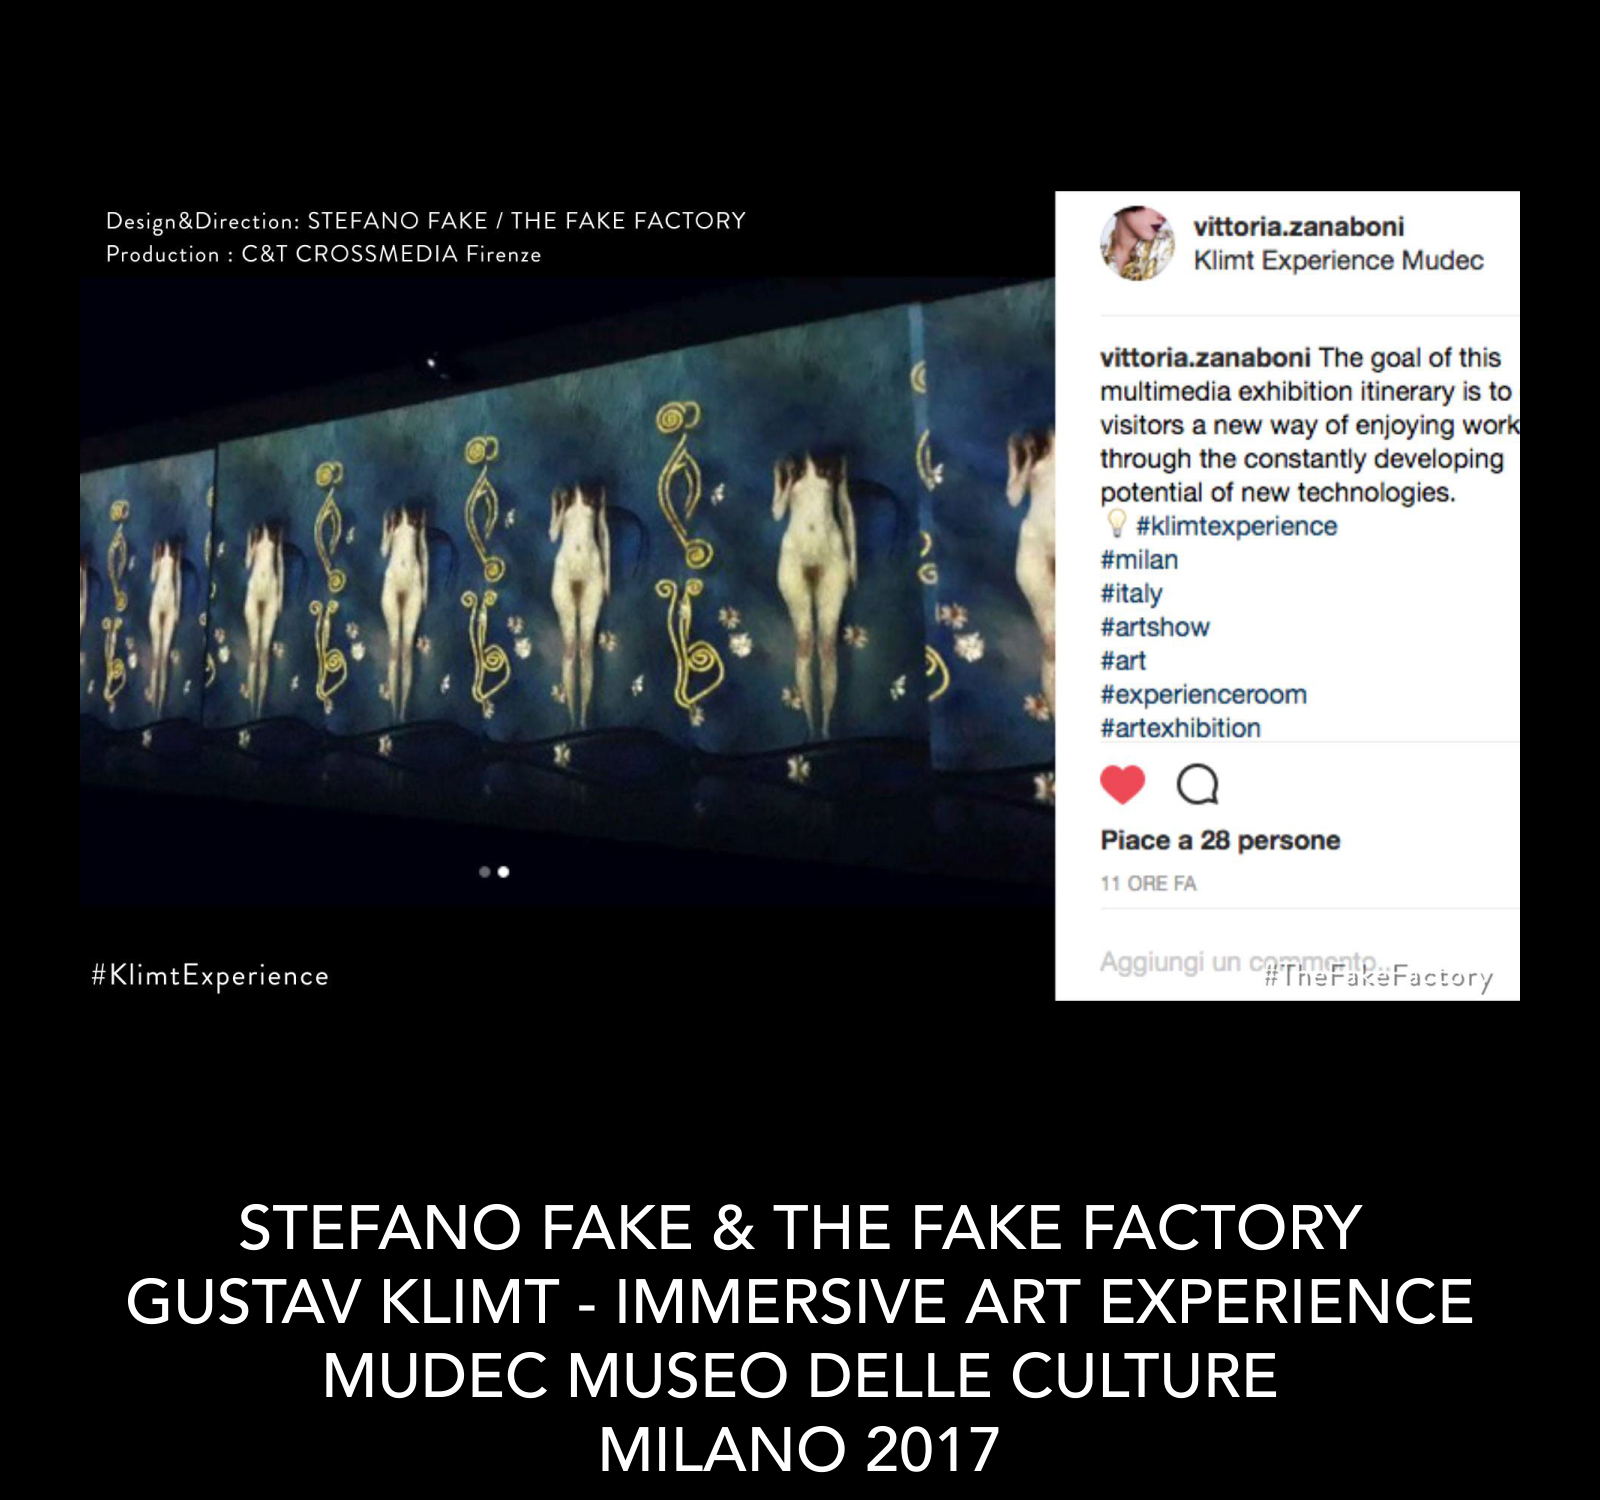1600x1500 pixels.
Task: Open the #milan hashtag
Action: pyautogui.click(x=1139, y=560)
